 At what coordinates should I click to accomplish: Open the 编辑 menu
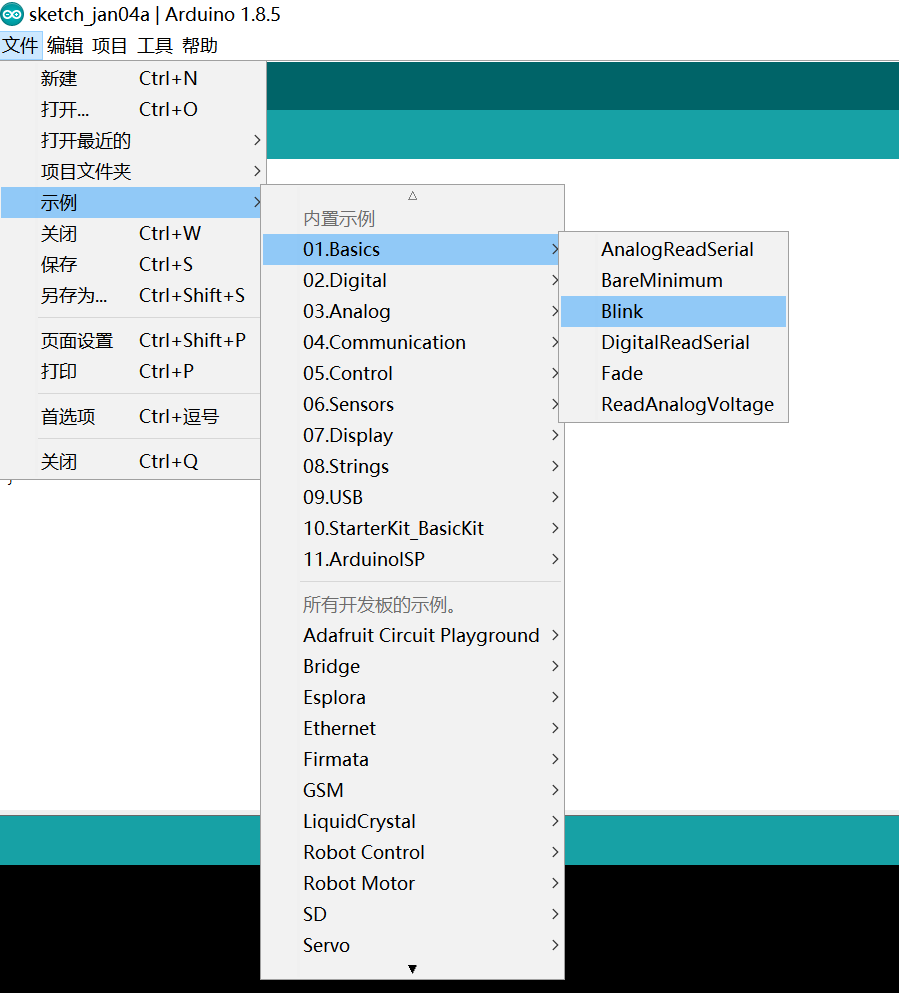65,46
